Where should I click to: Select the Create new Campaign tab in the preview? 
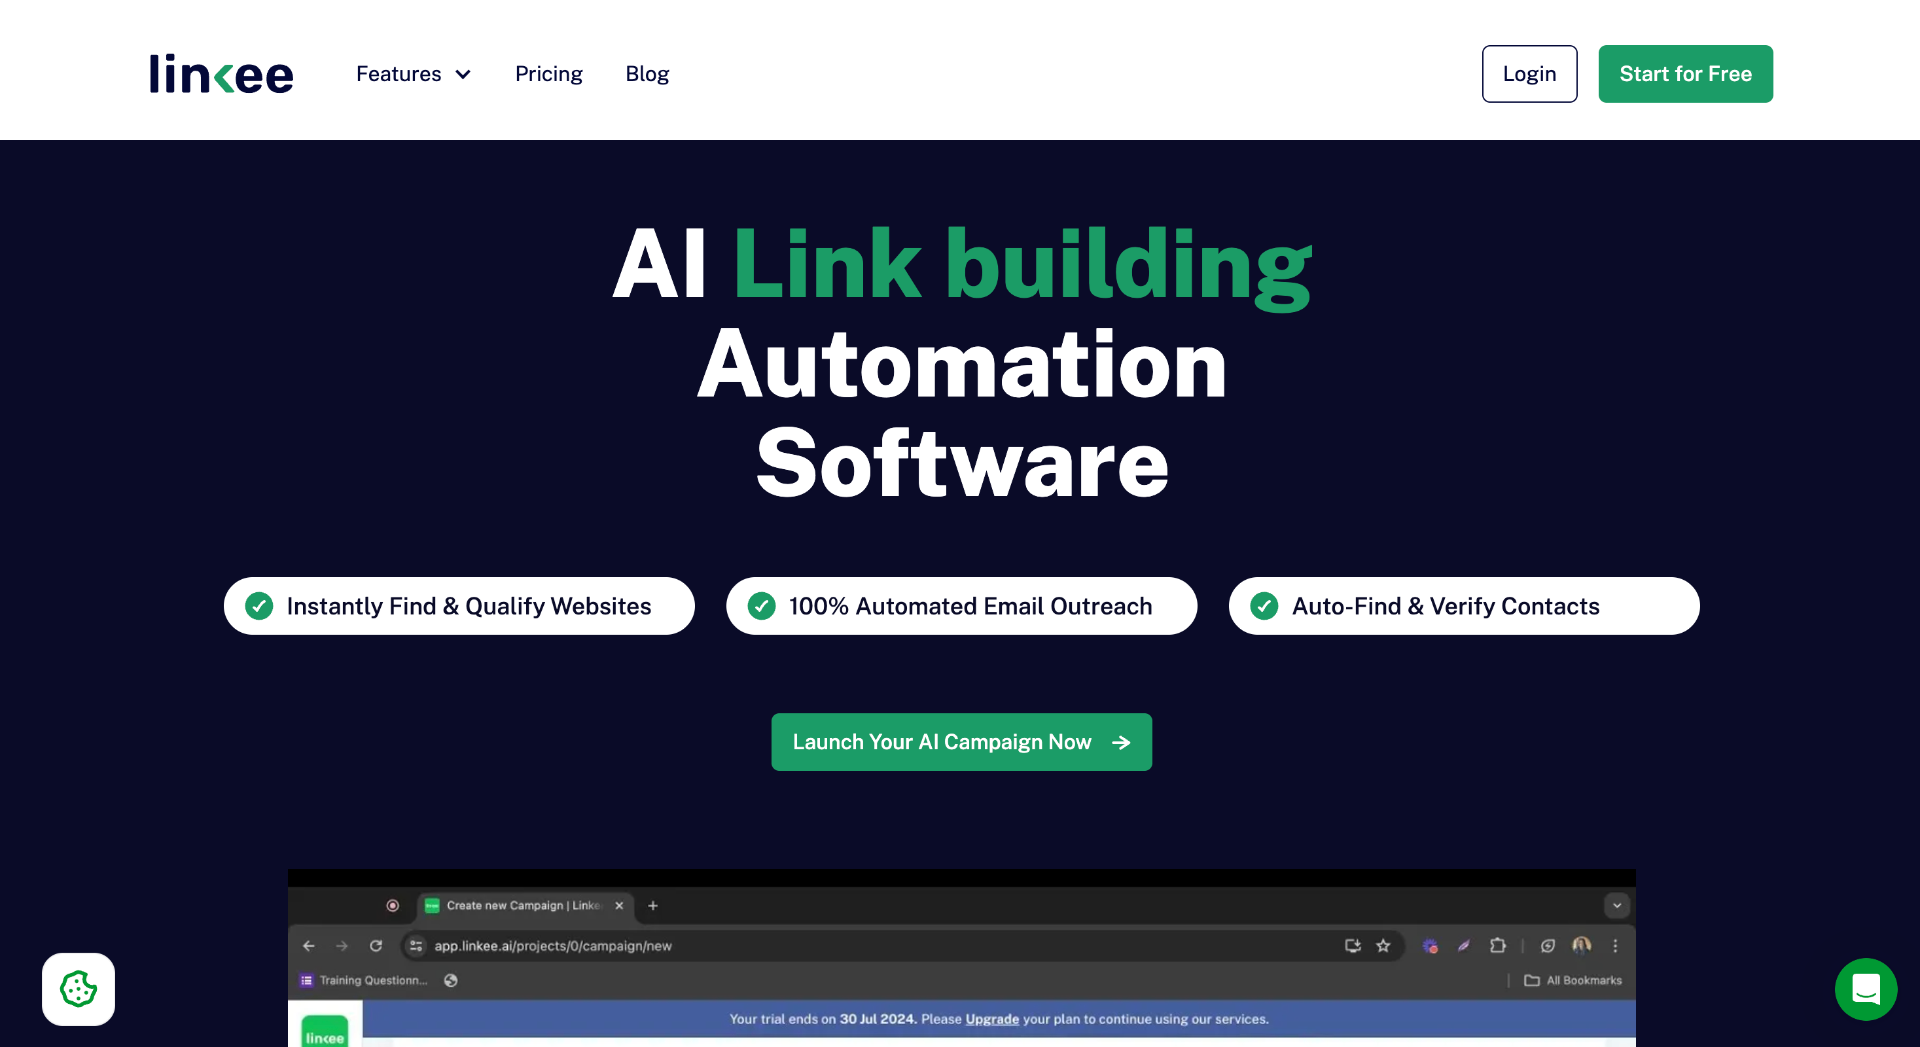tap(524, 906)
